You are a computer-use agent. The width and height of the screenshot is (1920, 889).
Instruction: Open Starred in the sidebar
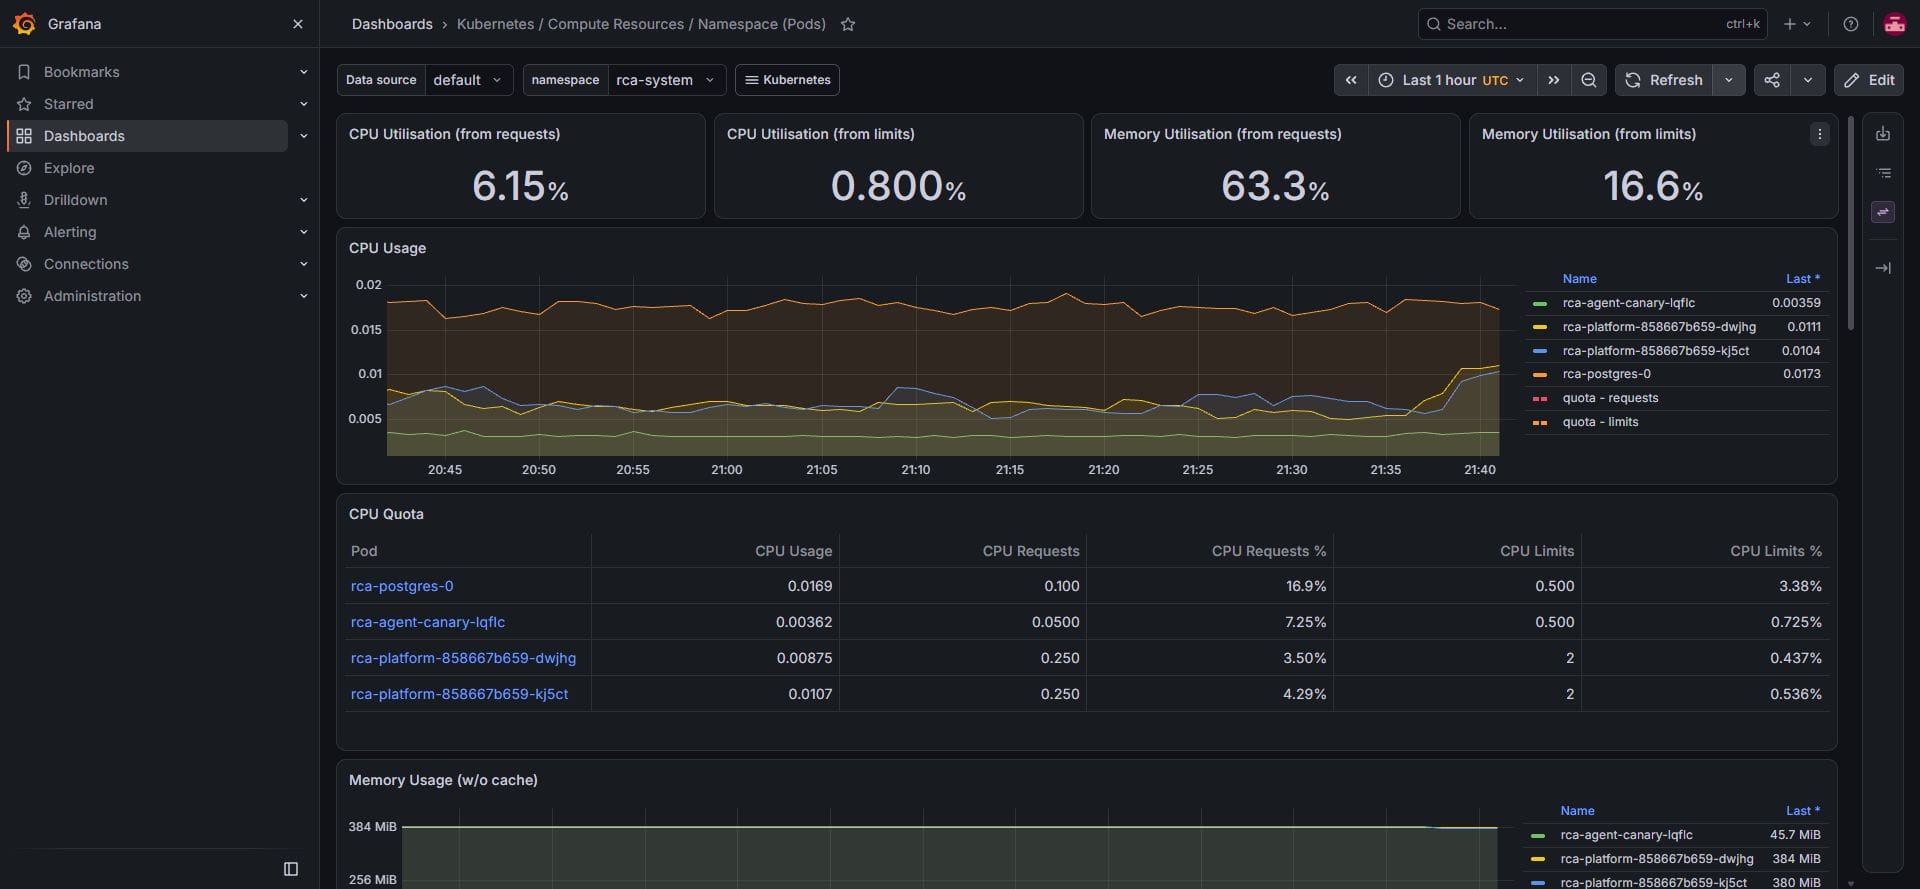point(69,104)
